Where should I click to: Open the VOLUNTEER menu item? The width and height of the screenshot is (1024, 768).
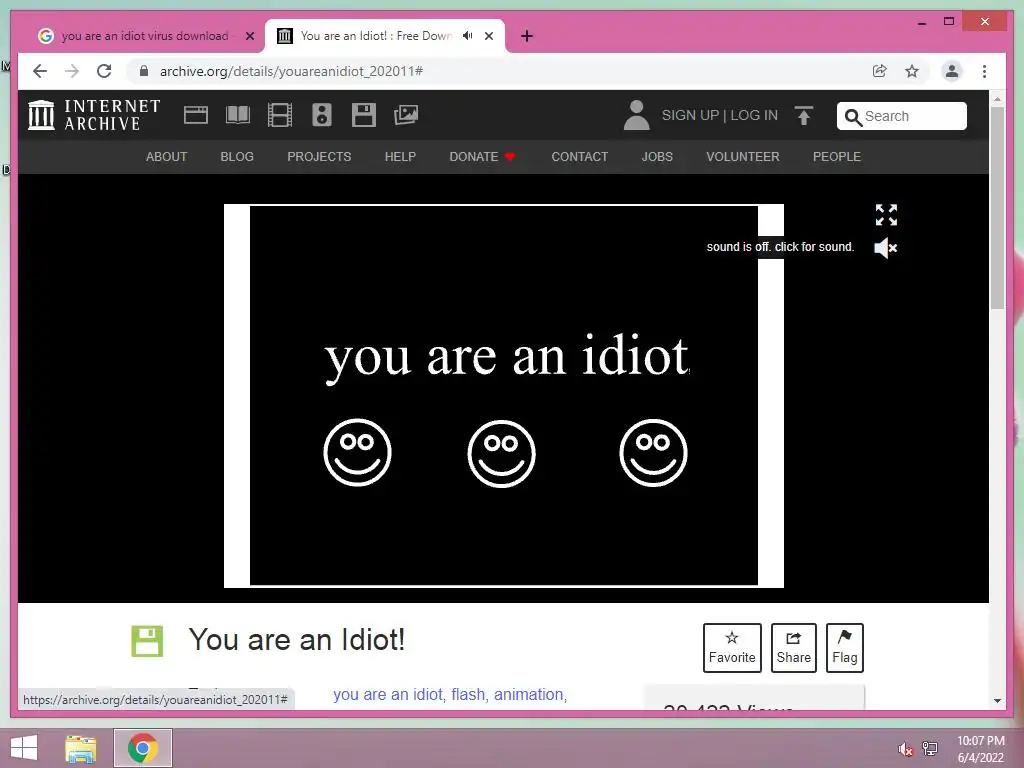(x=743, y=157)
